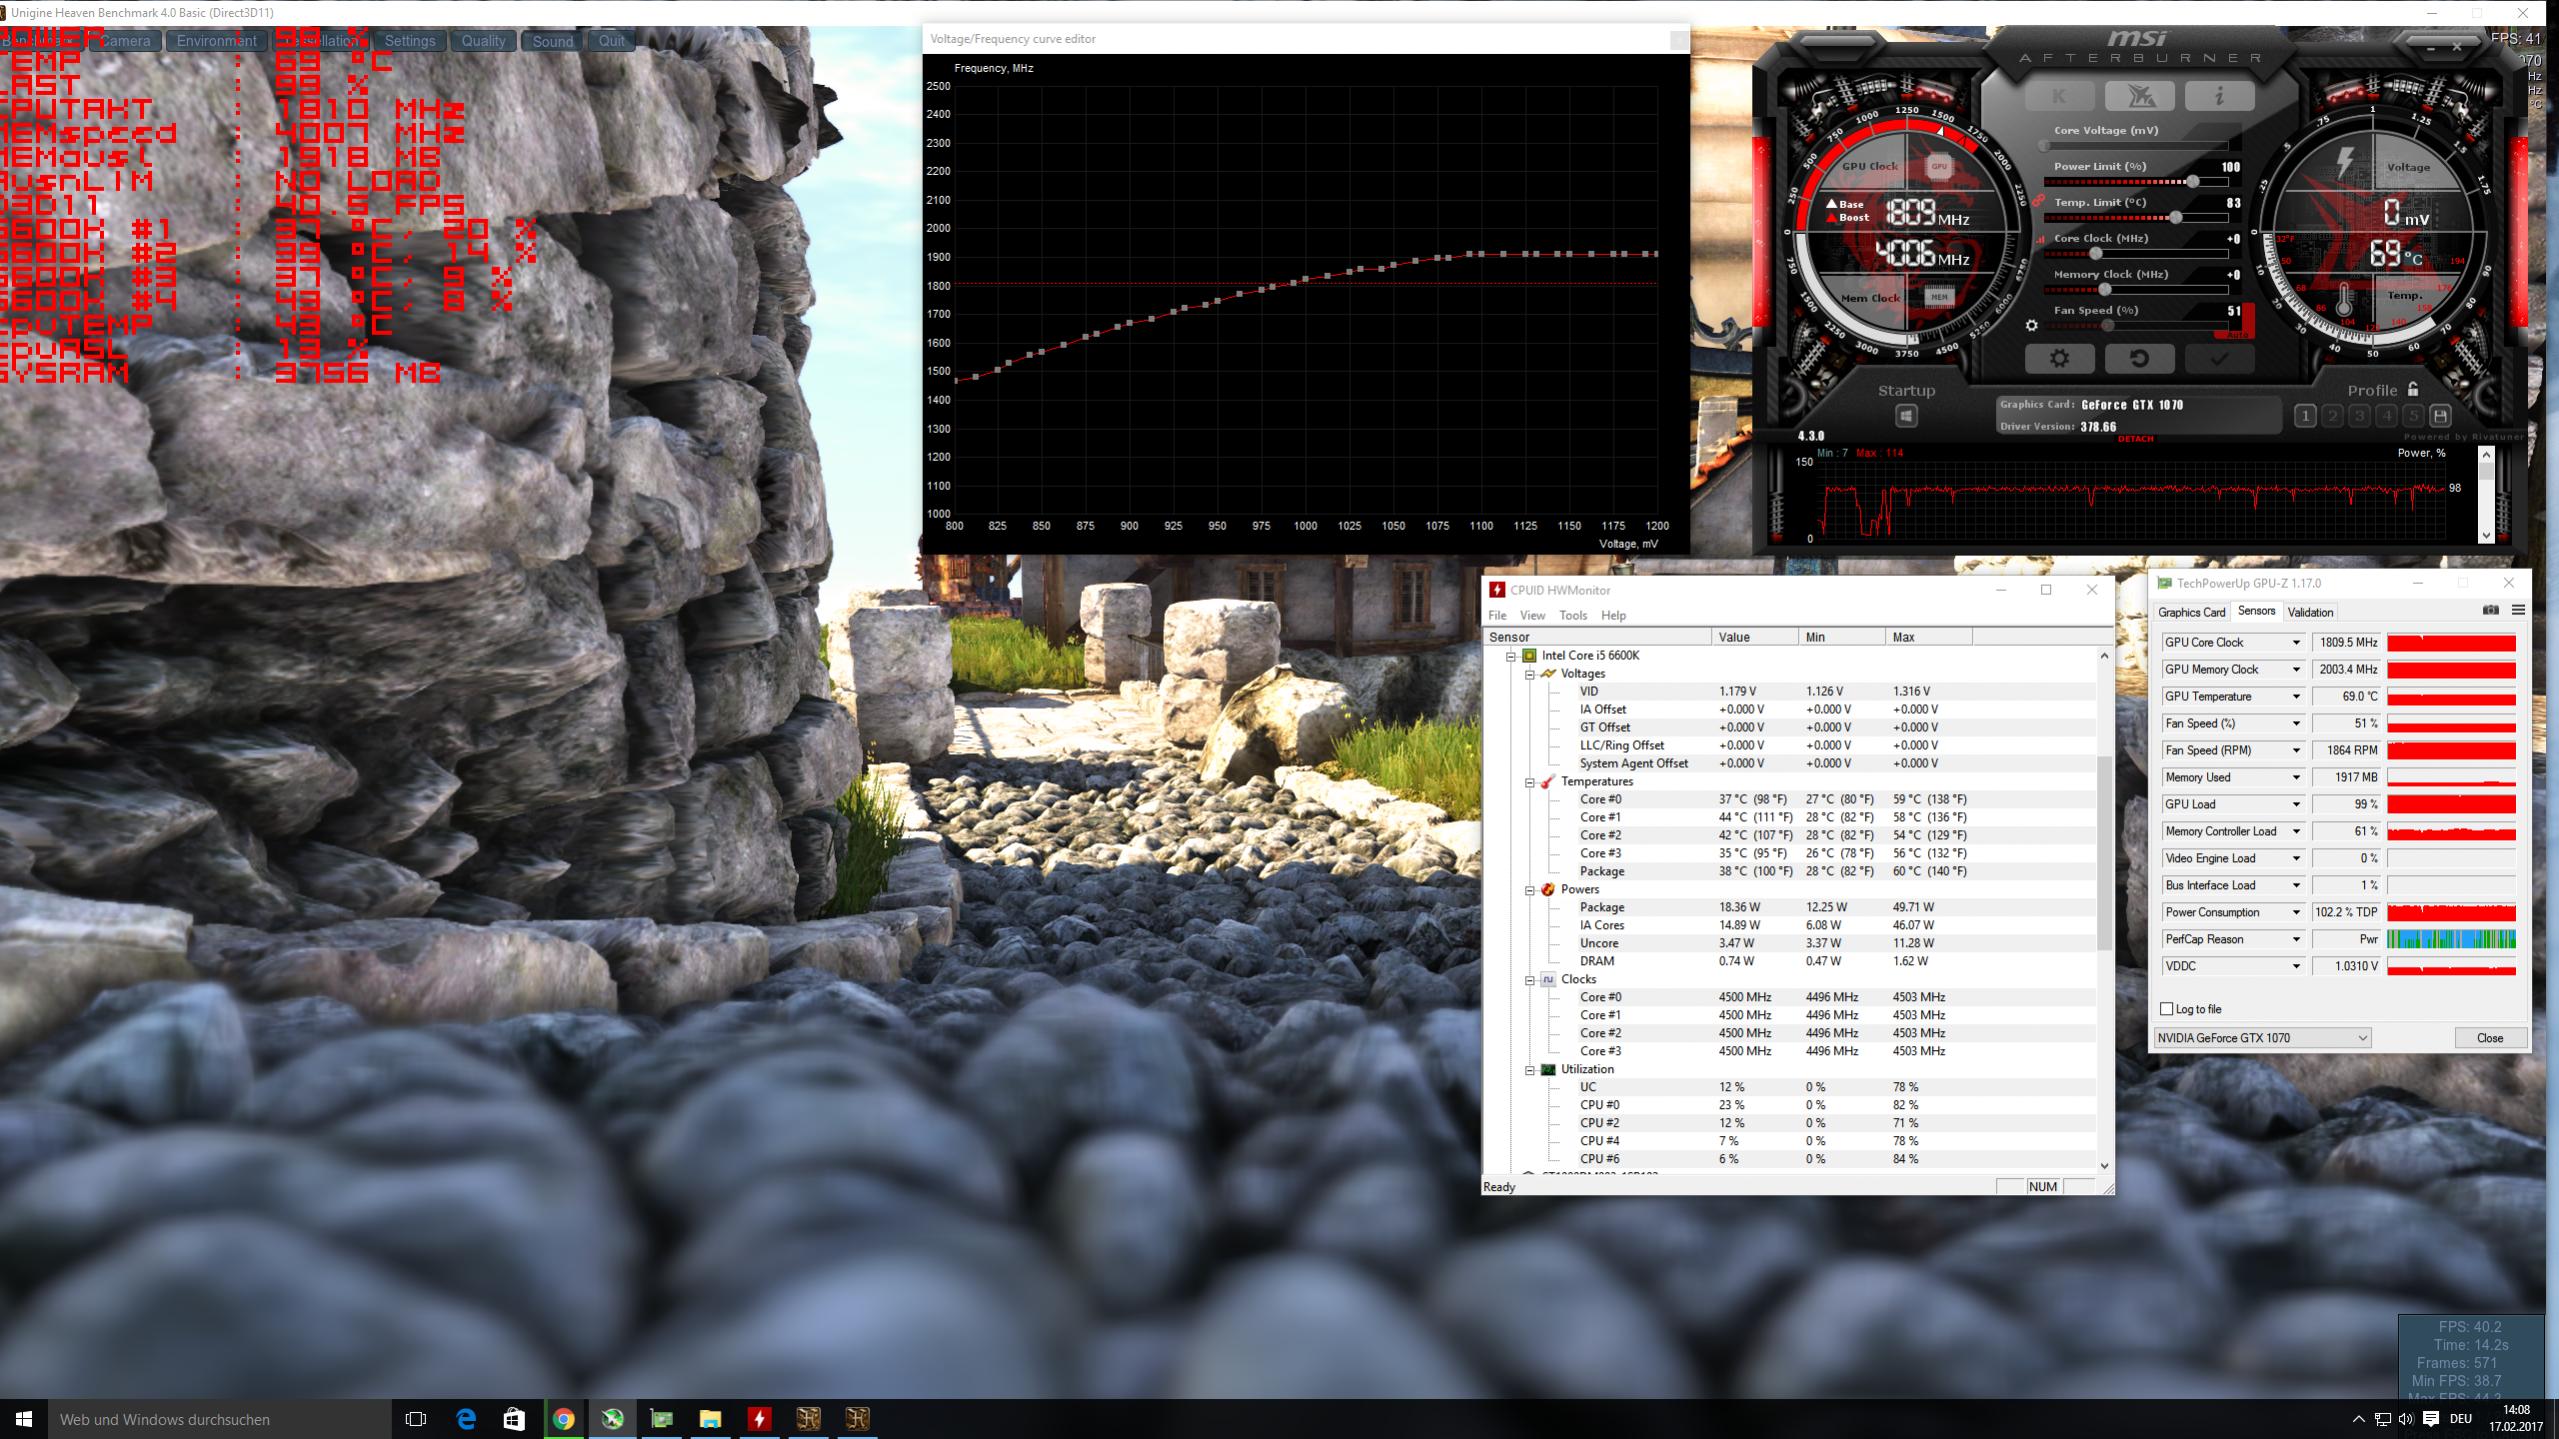Enable the Log to file checkbox
Viewport: 2559px width, 1439px height.
[x=2167, y=1009]
